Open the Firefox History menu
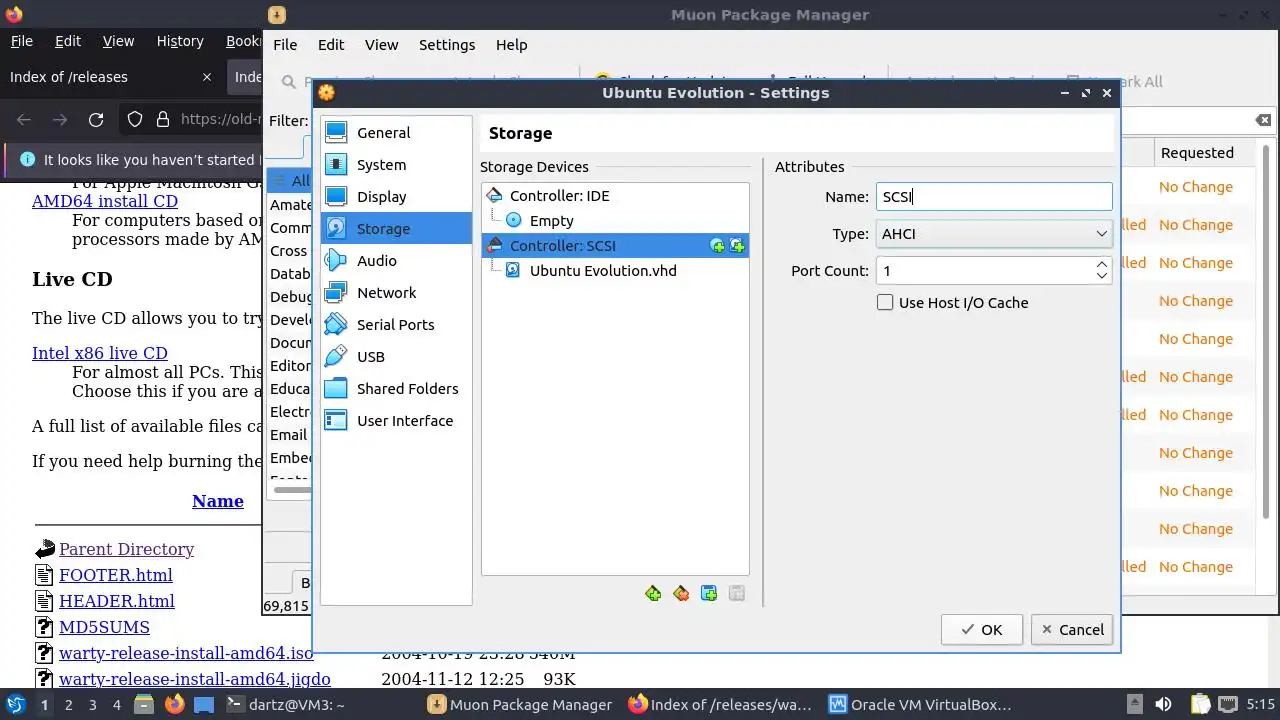Screen dimensions: 1280x720 pyautogui.click(x=180, y=41)
